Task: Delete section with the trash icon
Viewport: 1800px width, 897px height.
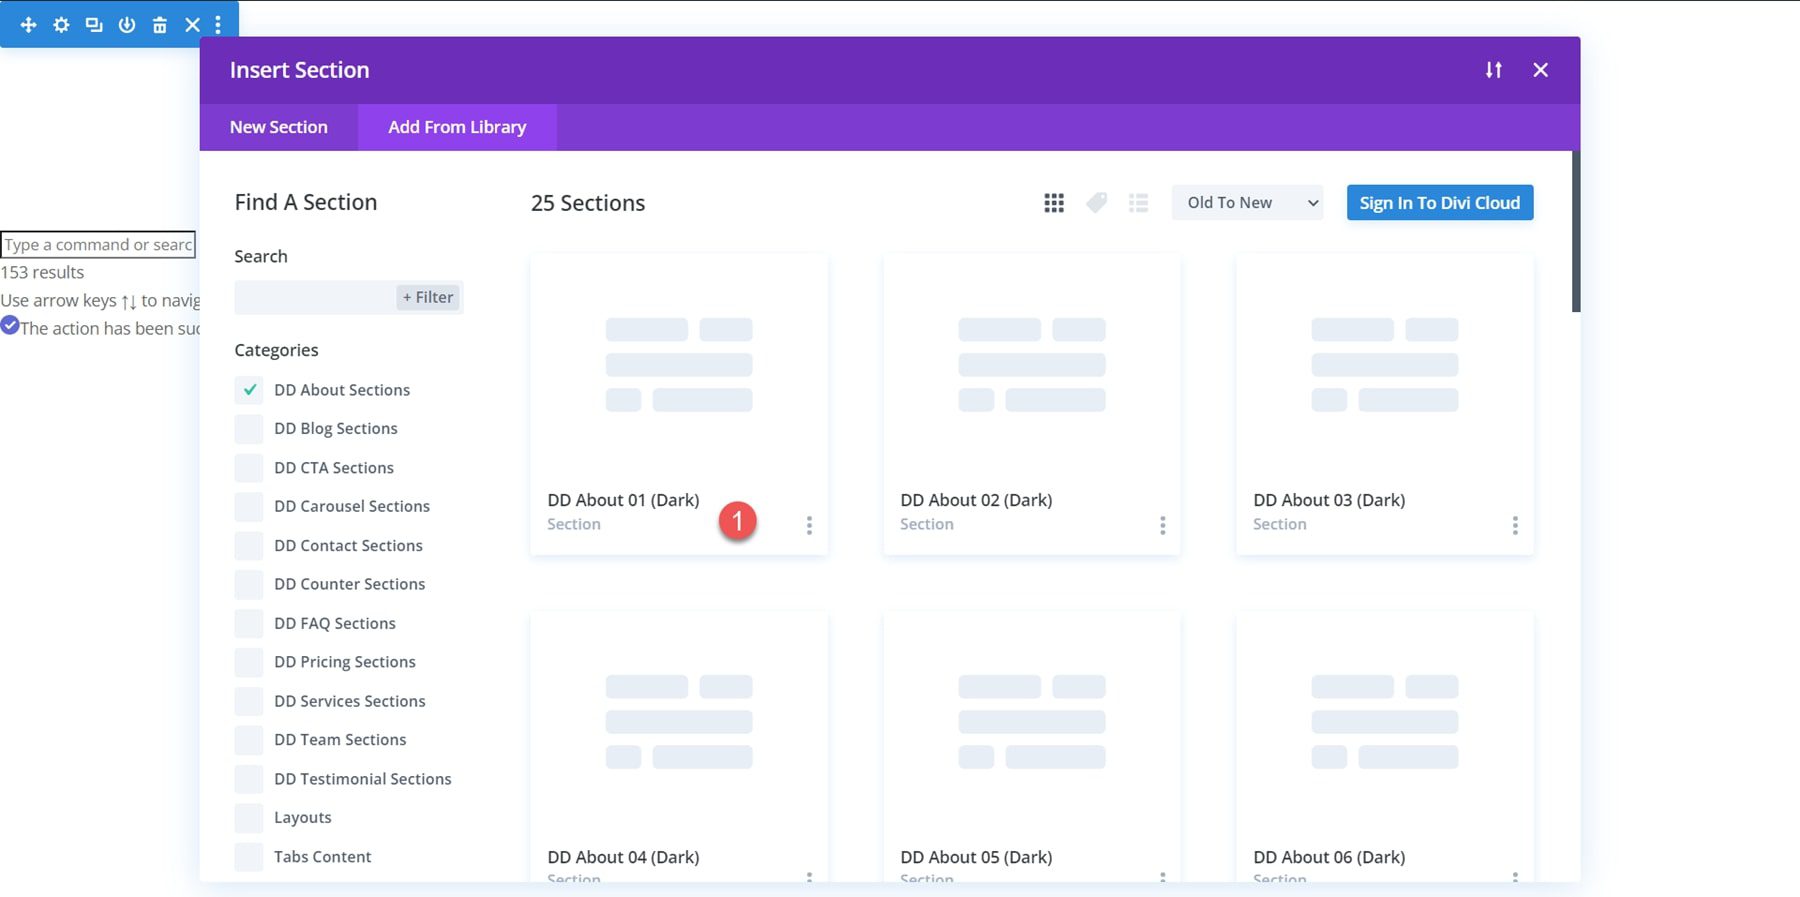Action: click(159, 25)
